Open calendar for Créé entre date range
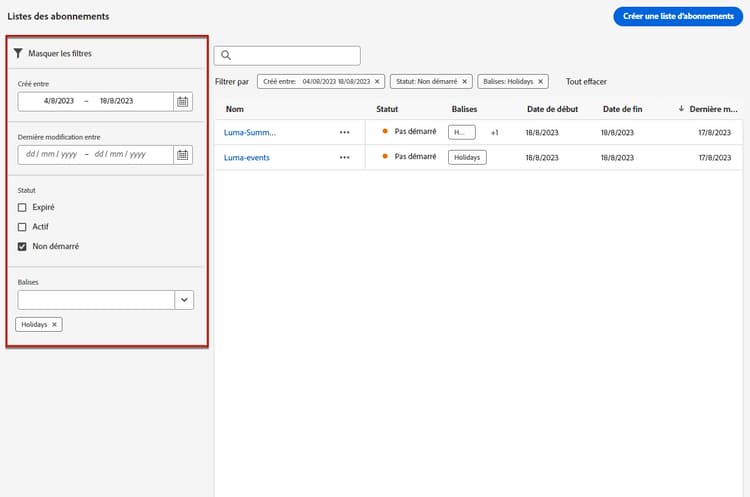 click(x=183, y=101)
